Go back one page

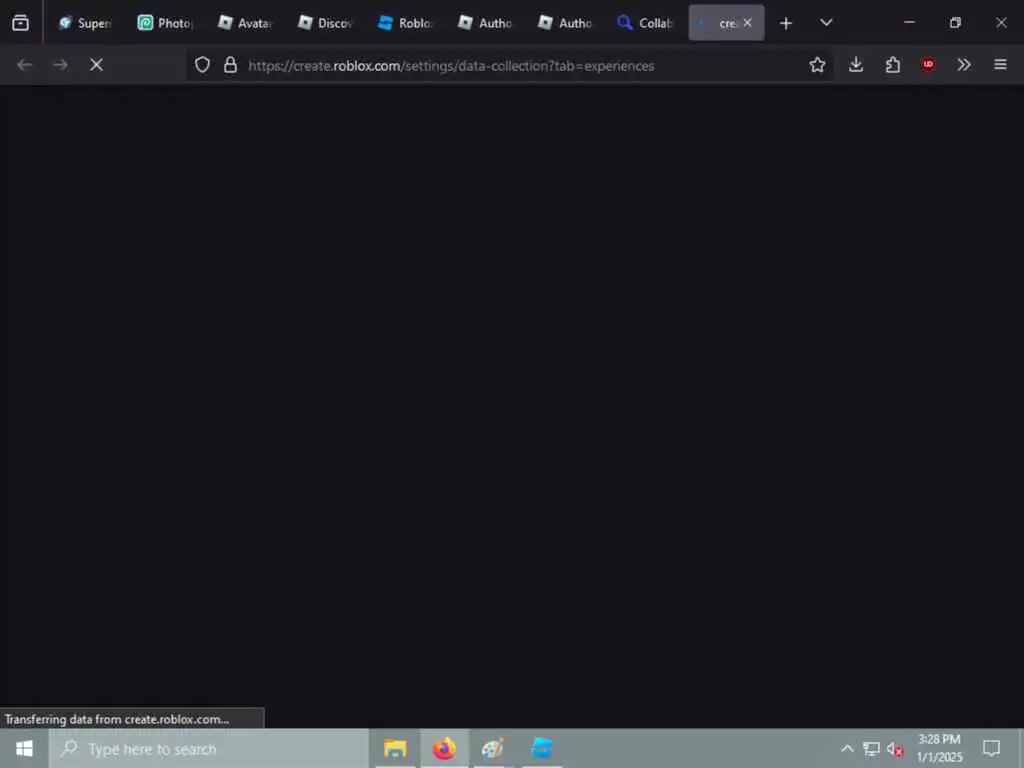click(x=25, y=65)
